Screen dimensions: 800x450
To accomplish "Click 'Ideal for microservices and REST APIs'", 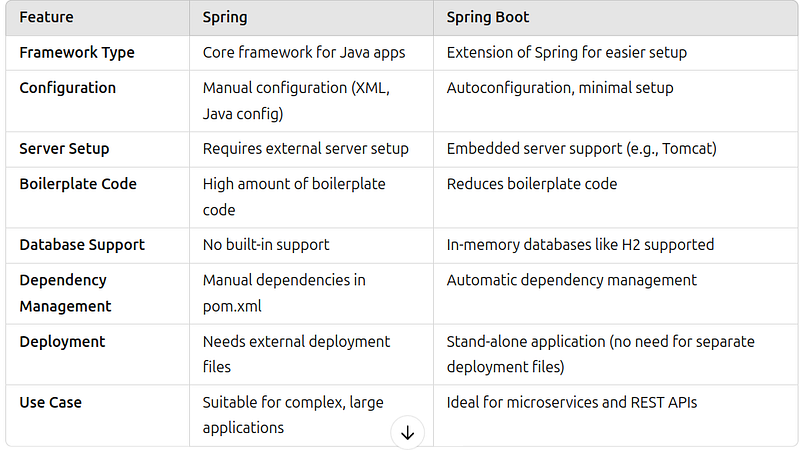I will (572, 403).
